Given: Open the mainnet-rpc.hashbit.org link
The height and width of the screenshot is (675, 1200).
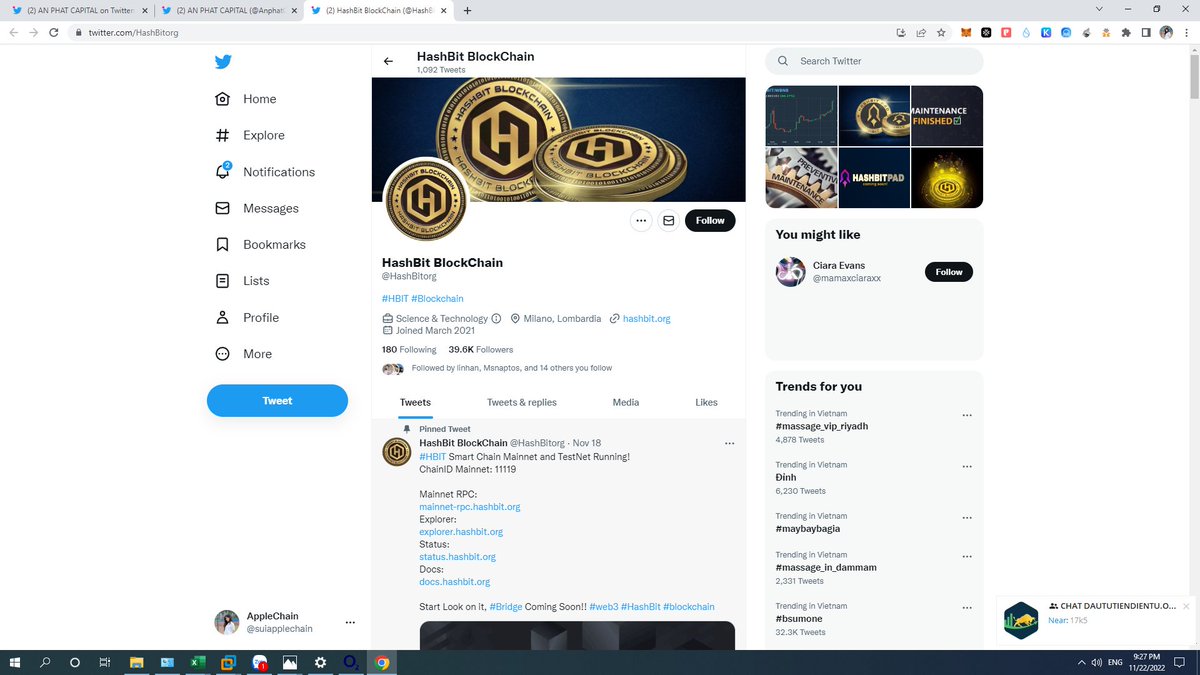Looking at the screenshot, I should click(470, 507).
